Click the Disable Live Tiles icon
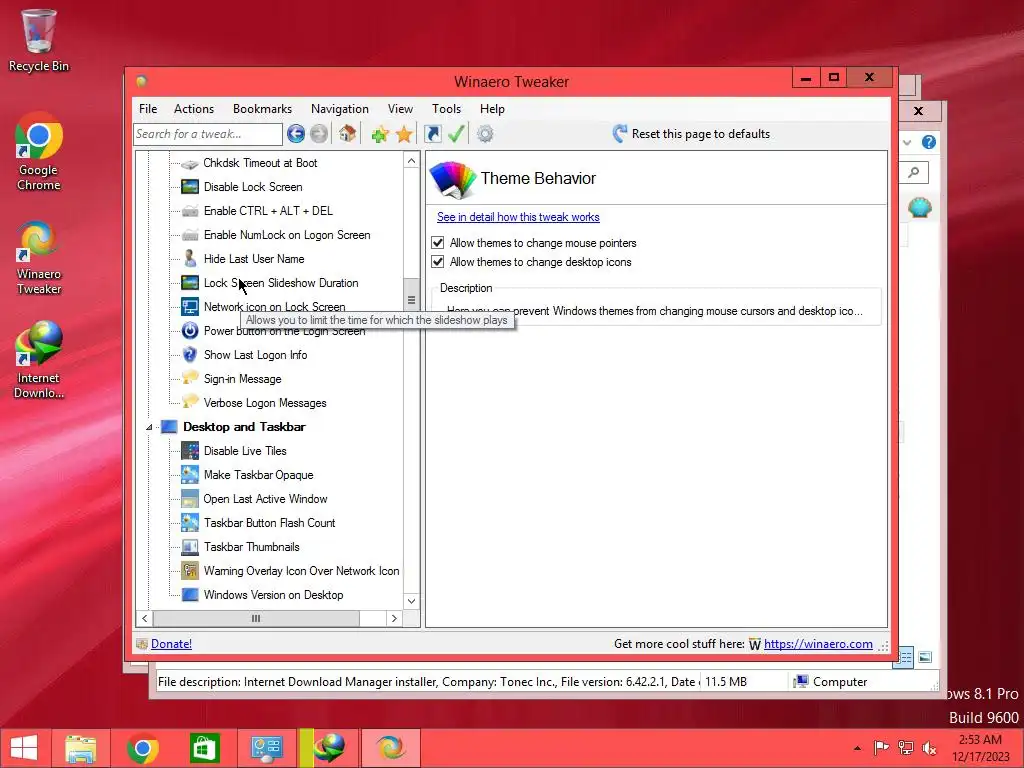Screen dimensions: 1024x768 click(x=190, y=451)
